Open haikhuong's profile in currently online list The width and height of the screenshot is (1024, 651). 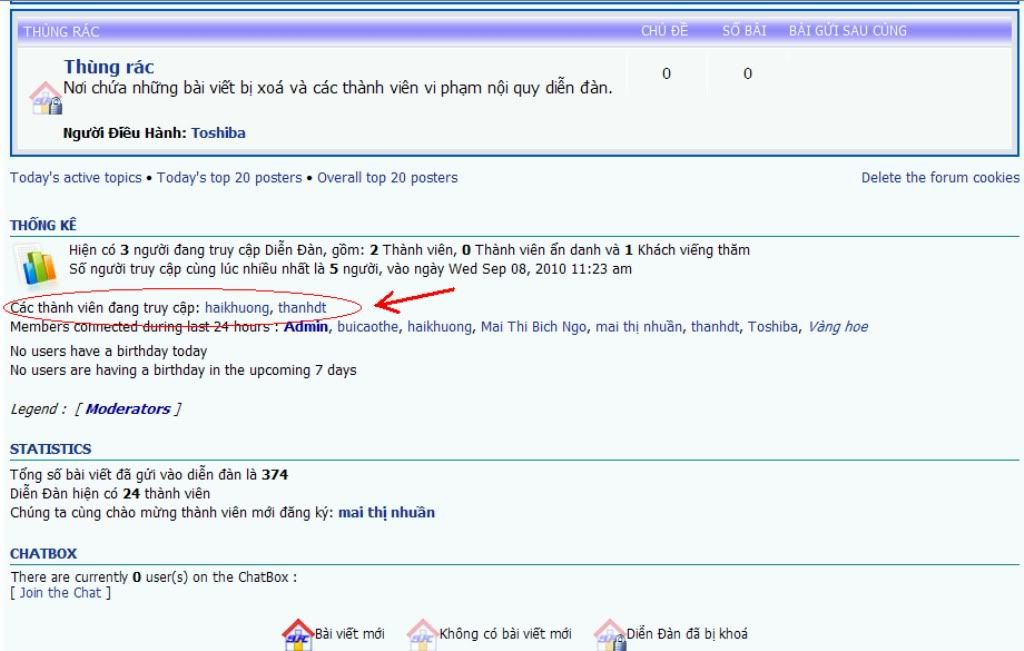[236, 308]
